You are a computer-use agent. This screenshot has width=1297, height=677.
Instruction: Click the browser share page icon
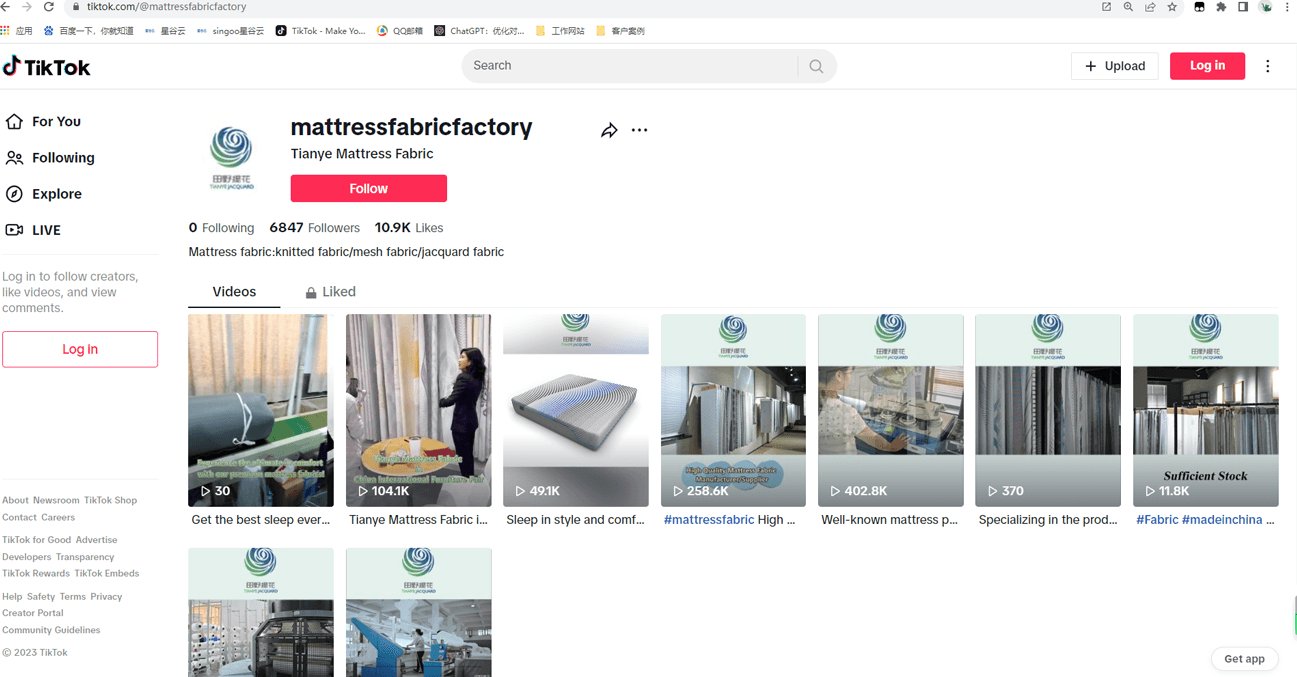click(1150, 7)
